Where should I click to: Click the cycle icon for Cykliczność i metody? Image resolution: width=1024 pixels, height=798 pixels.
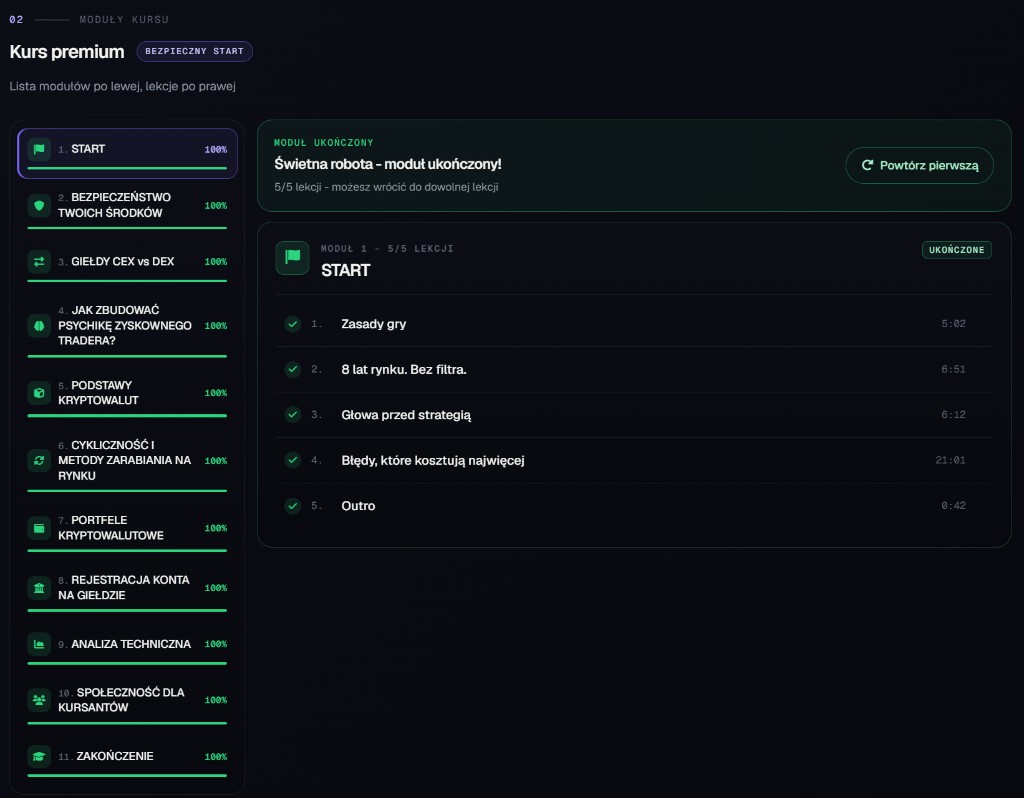coord(39,460)
